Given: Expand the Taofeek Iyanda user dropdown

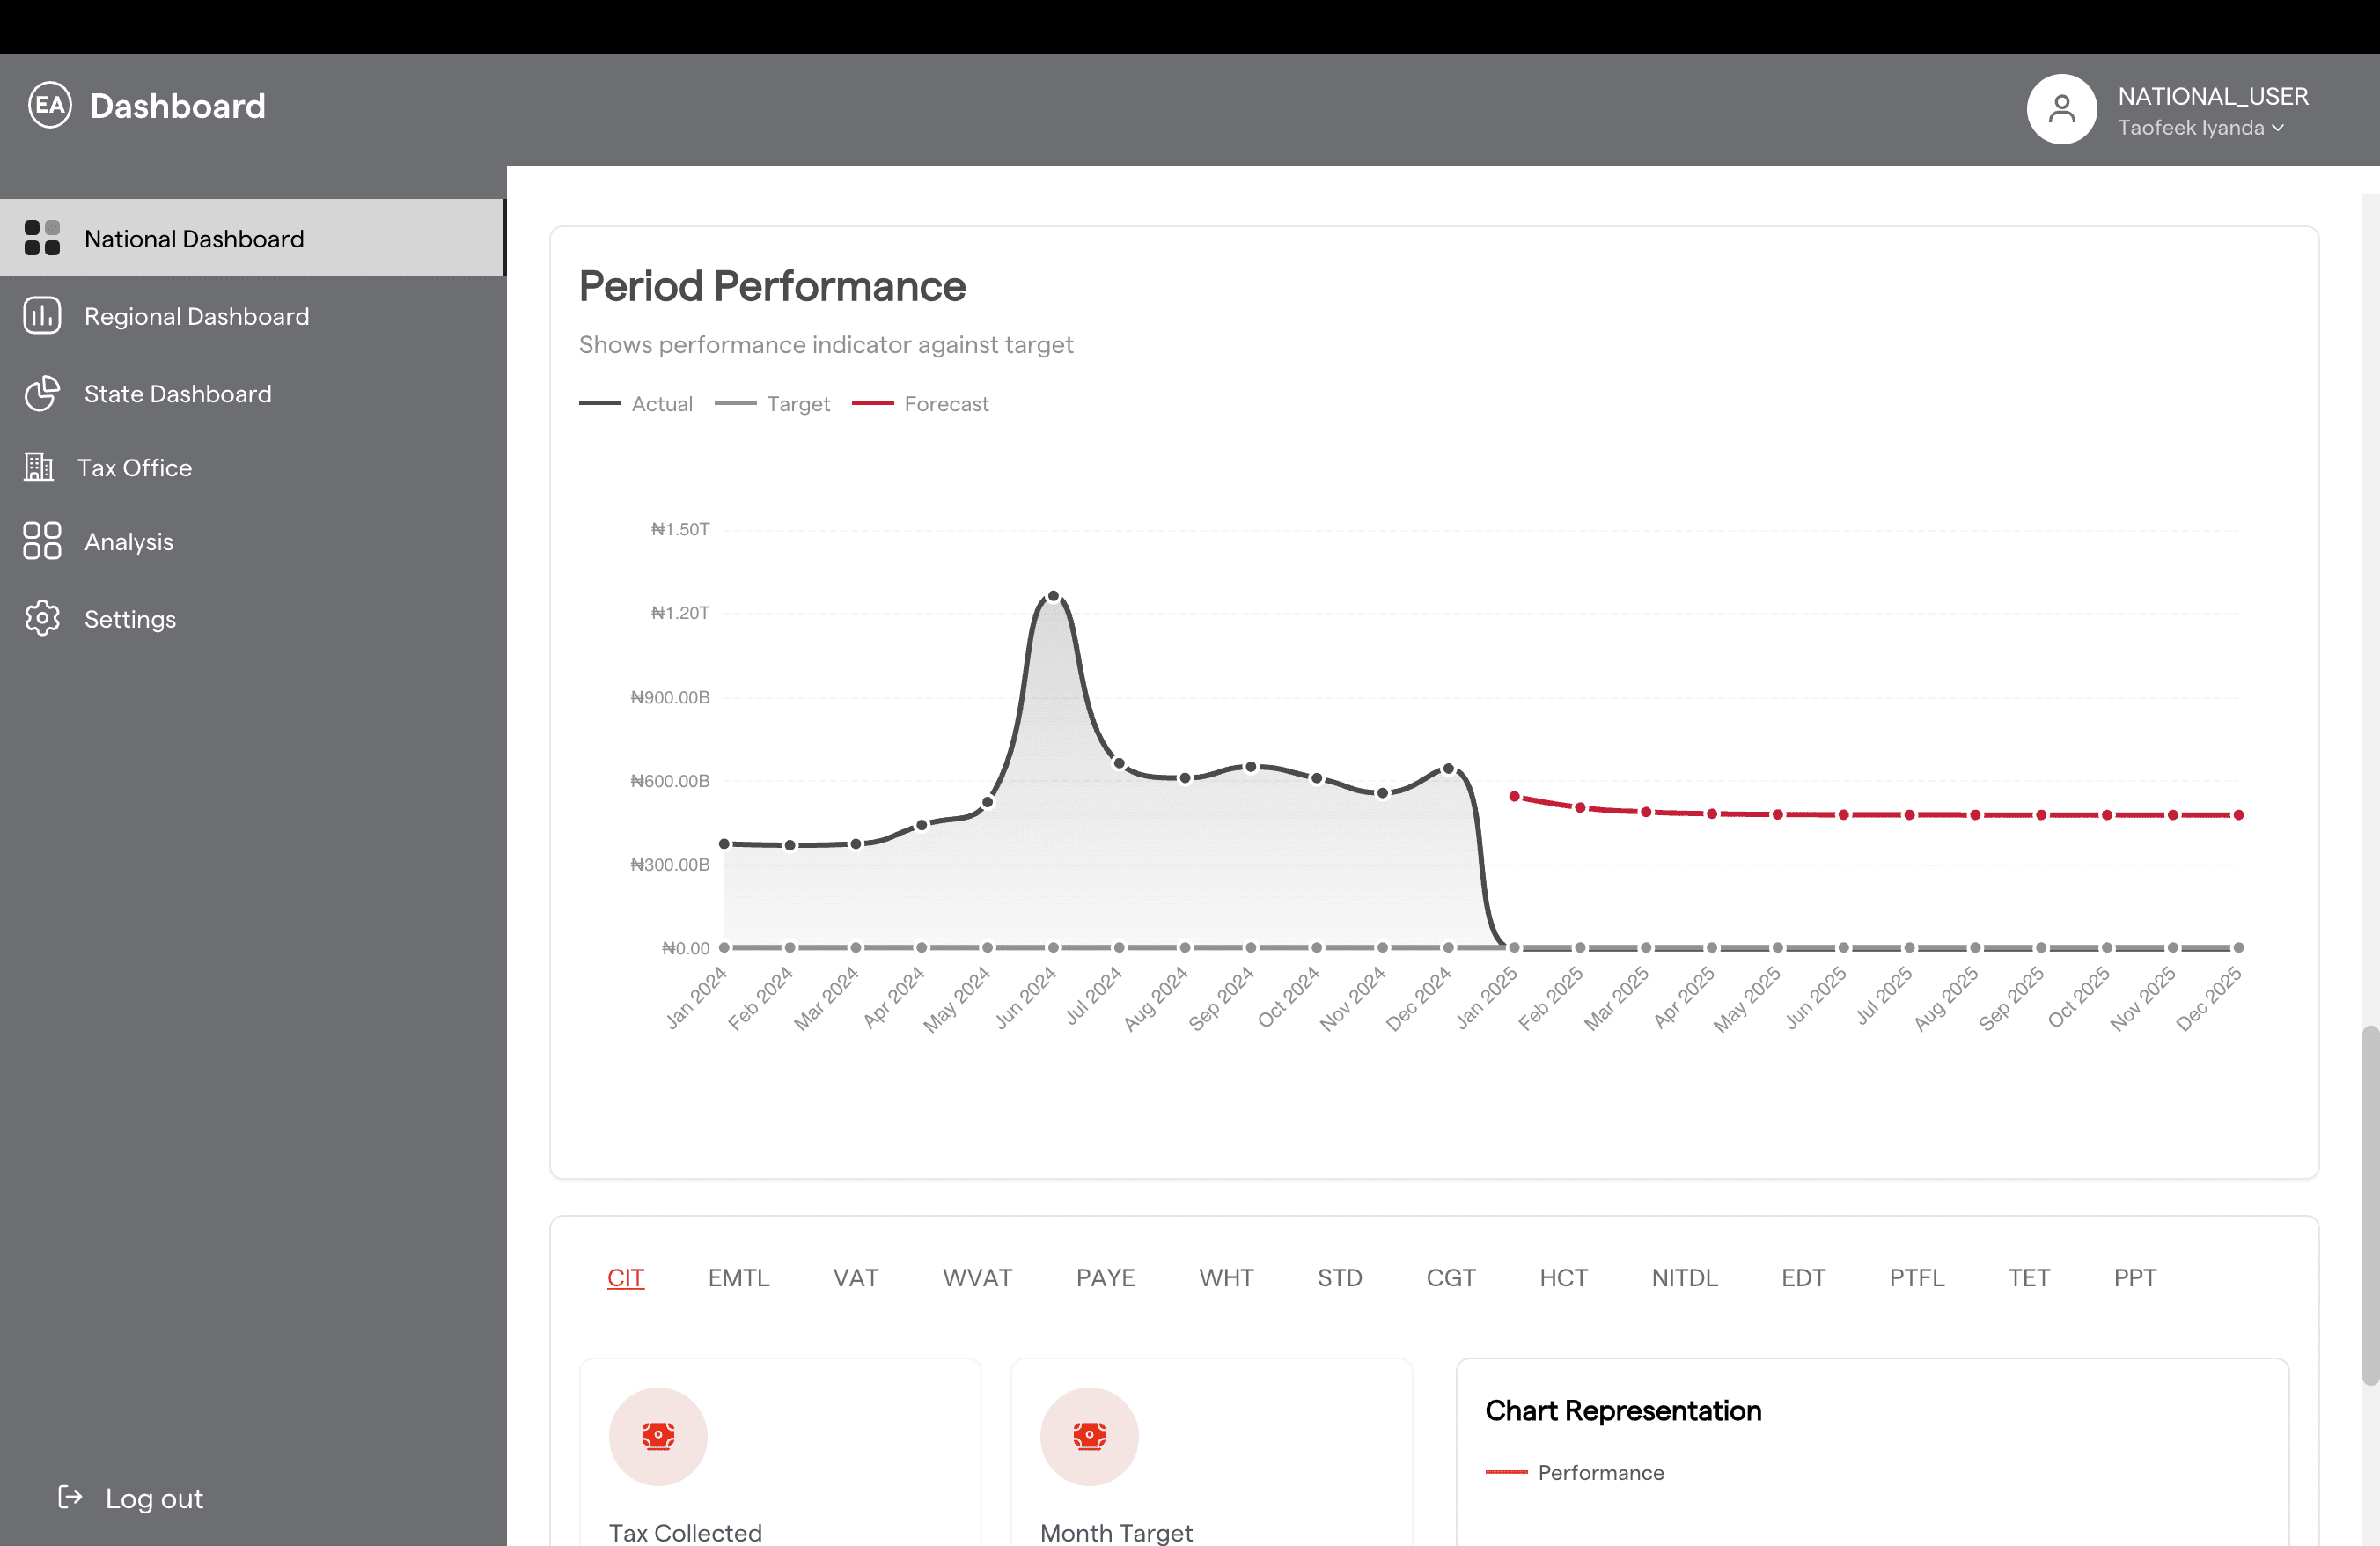Looking at the screenshot, I should [x=2200, y=128].
